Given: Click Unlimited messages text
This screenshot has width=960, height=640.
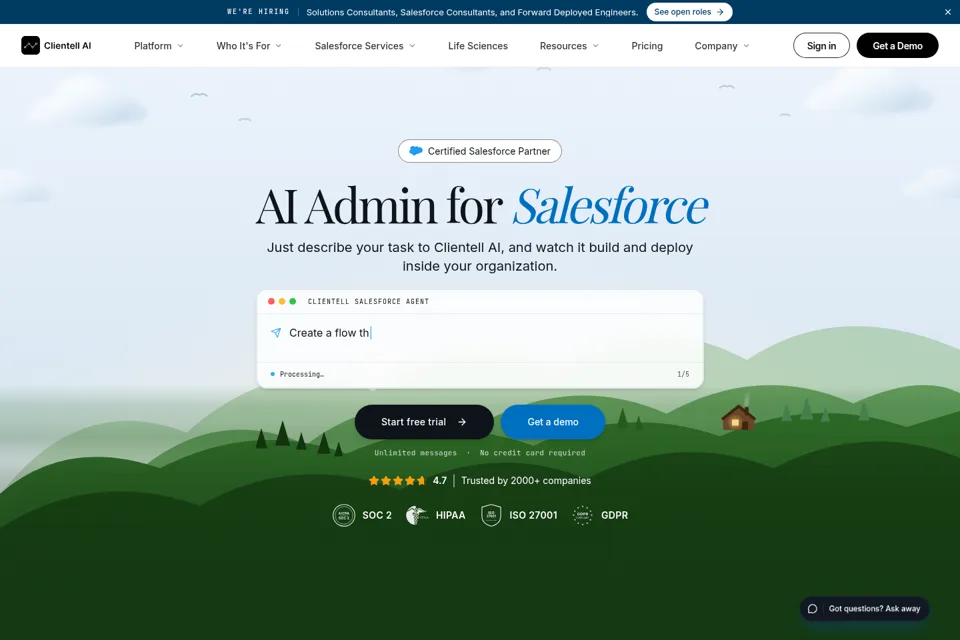Looking at the screenshot, I should pos(415,453).
